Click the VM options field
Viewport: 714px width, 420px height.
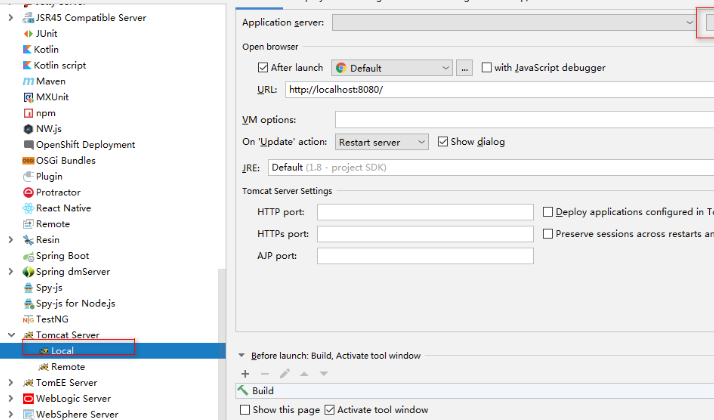524,120
